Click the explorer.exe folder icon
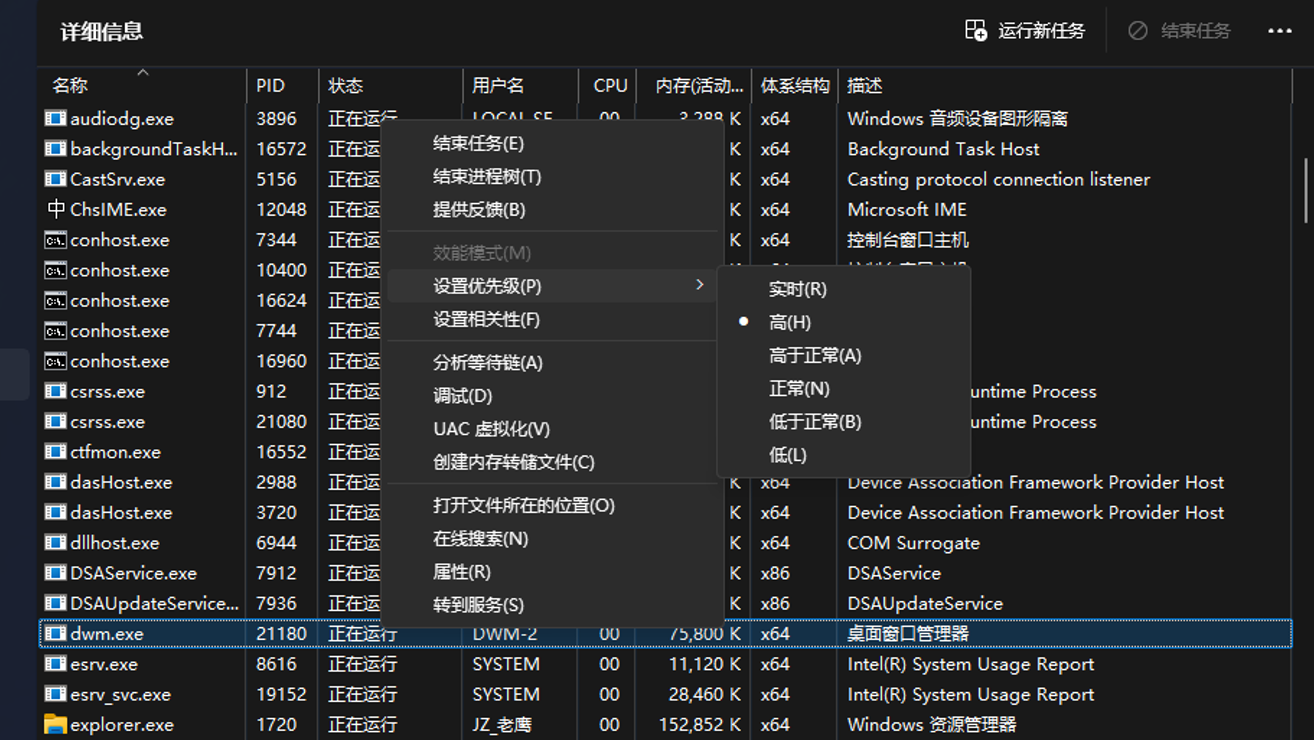This screenshot has height=740, width=1314. (56, 724)
